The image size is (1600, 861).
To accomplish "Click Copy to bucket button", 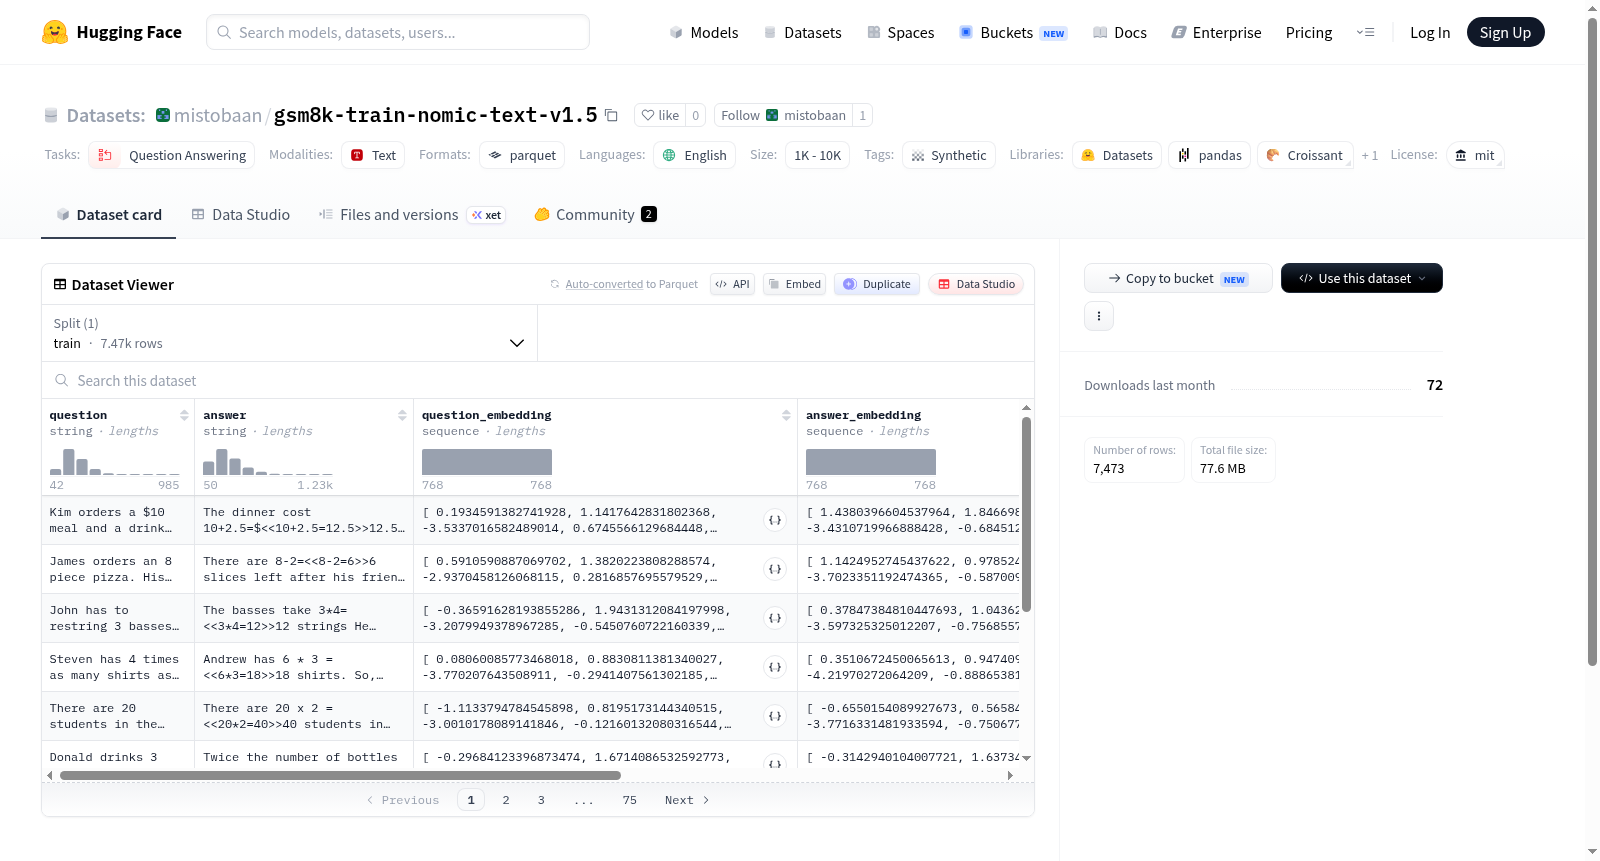I will coord(1178,278).
